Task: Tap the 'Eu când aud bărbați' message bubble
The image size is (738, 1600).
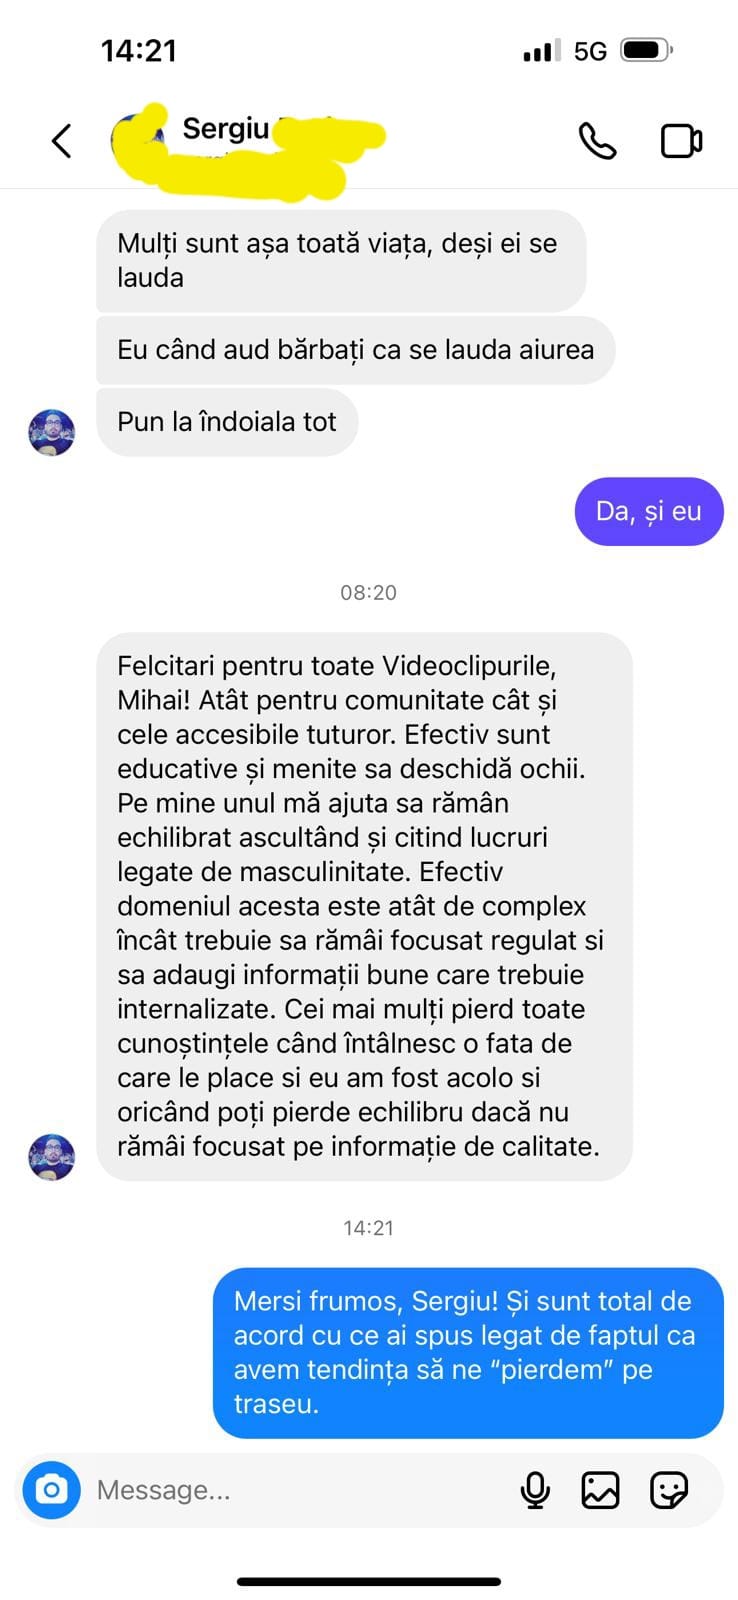Action: [x=355, y=350]
